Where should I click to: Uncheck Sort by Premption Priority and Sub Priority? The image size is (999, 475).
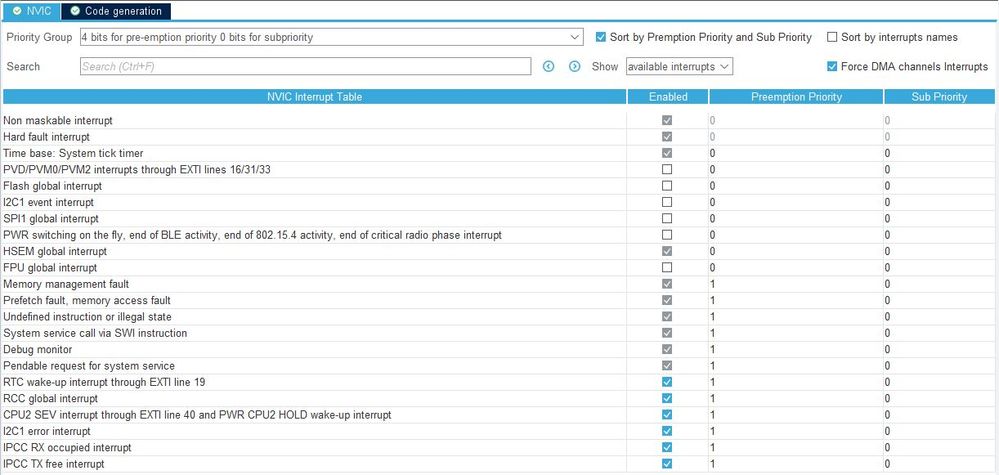(x=600, y=37)
